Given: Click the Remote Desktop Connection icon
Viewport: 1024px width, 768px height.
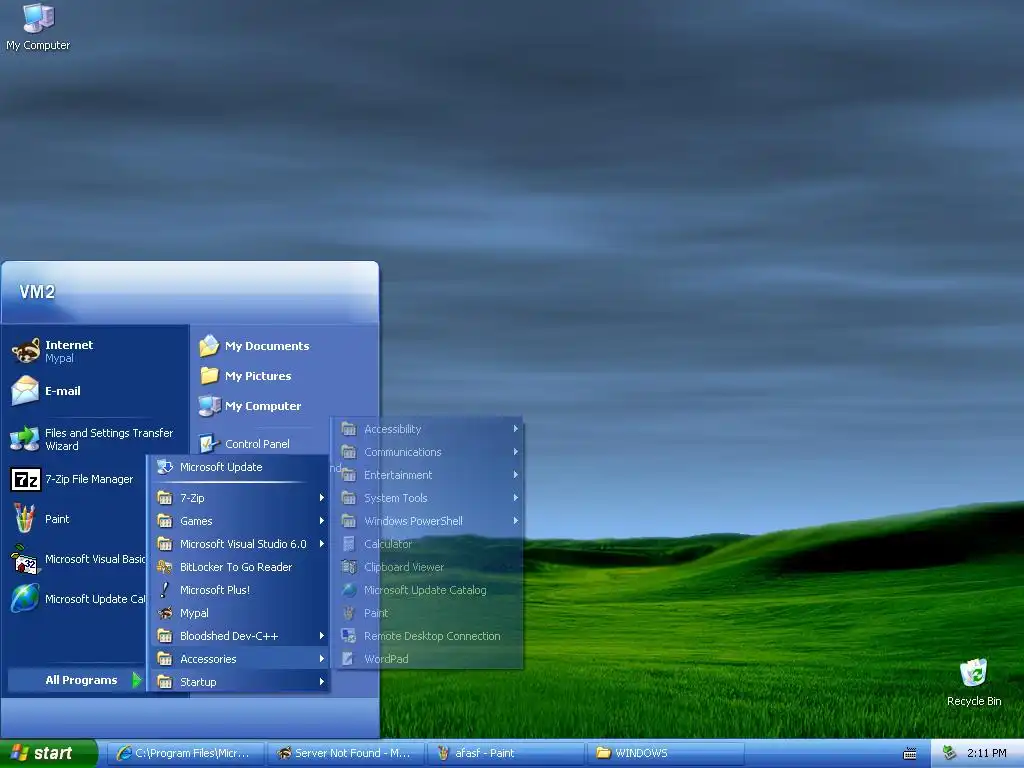Looking at the screenshot, I should point(349,635).
